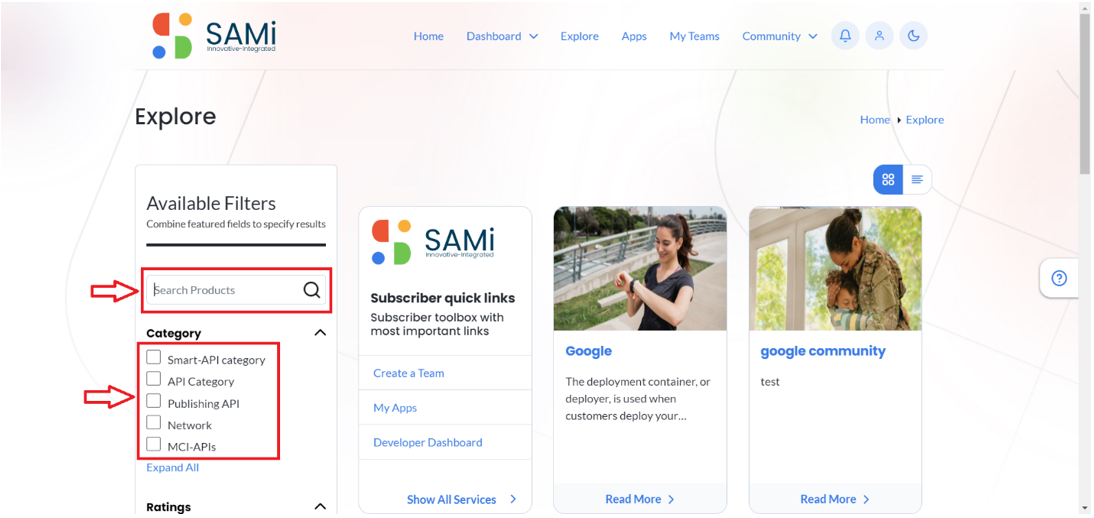
Task: Open the Dashboard dropdown menu
Action: [x=502, y=36]
